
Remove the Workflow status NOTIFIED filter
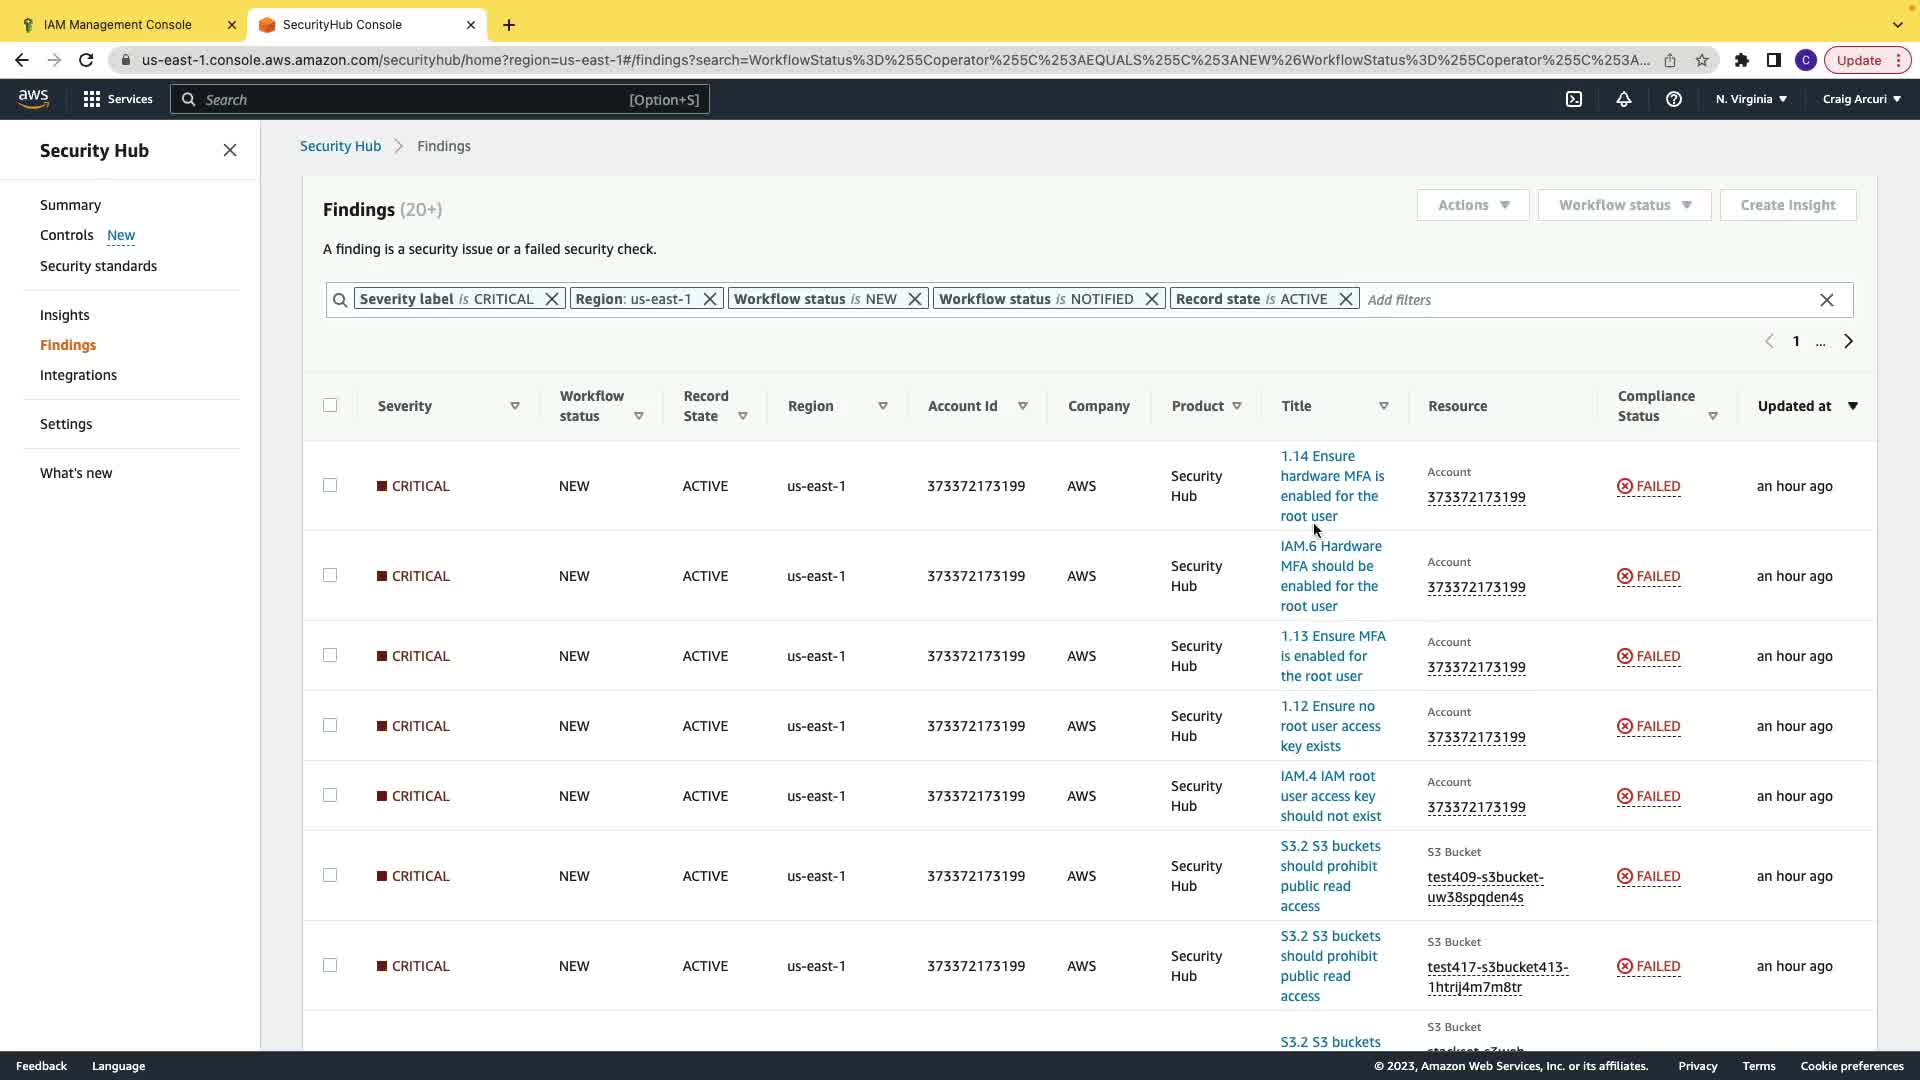click(x=1152, y=299)
